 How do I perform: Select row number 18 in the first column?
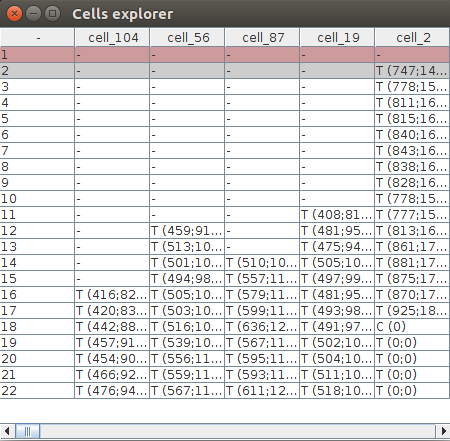pyautogui.click(x=37, y=327)
